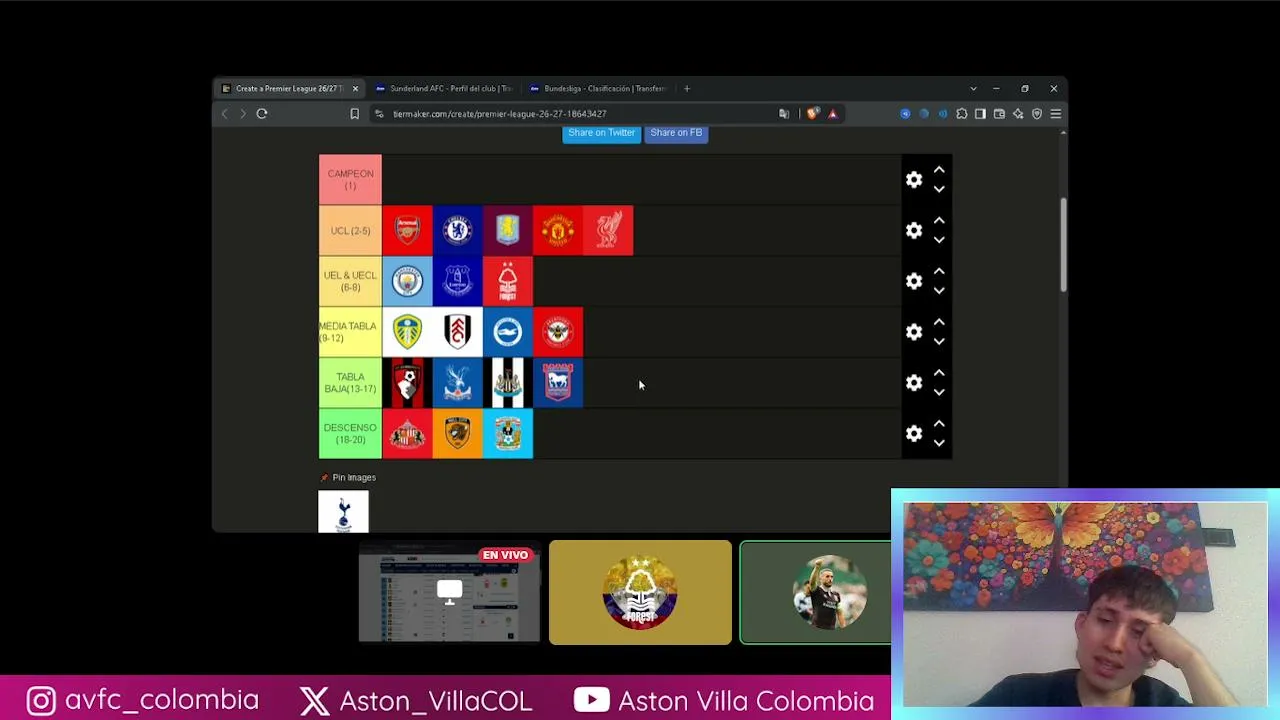Open the extensions puzzle-piece menu
Image resolution: width=1280 pixels, height=720 pixels.
[962, 114]
